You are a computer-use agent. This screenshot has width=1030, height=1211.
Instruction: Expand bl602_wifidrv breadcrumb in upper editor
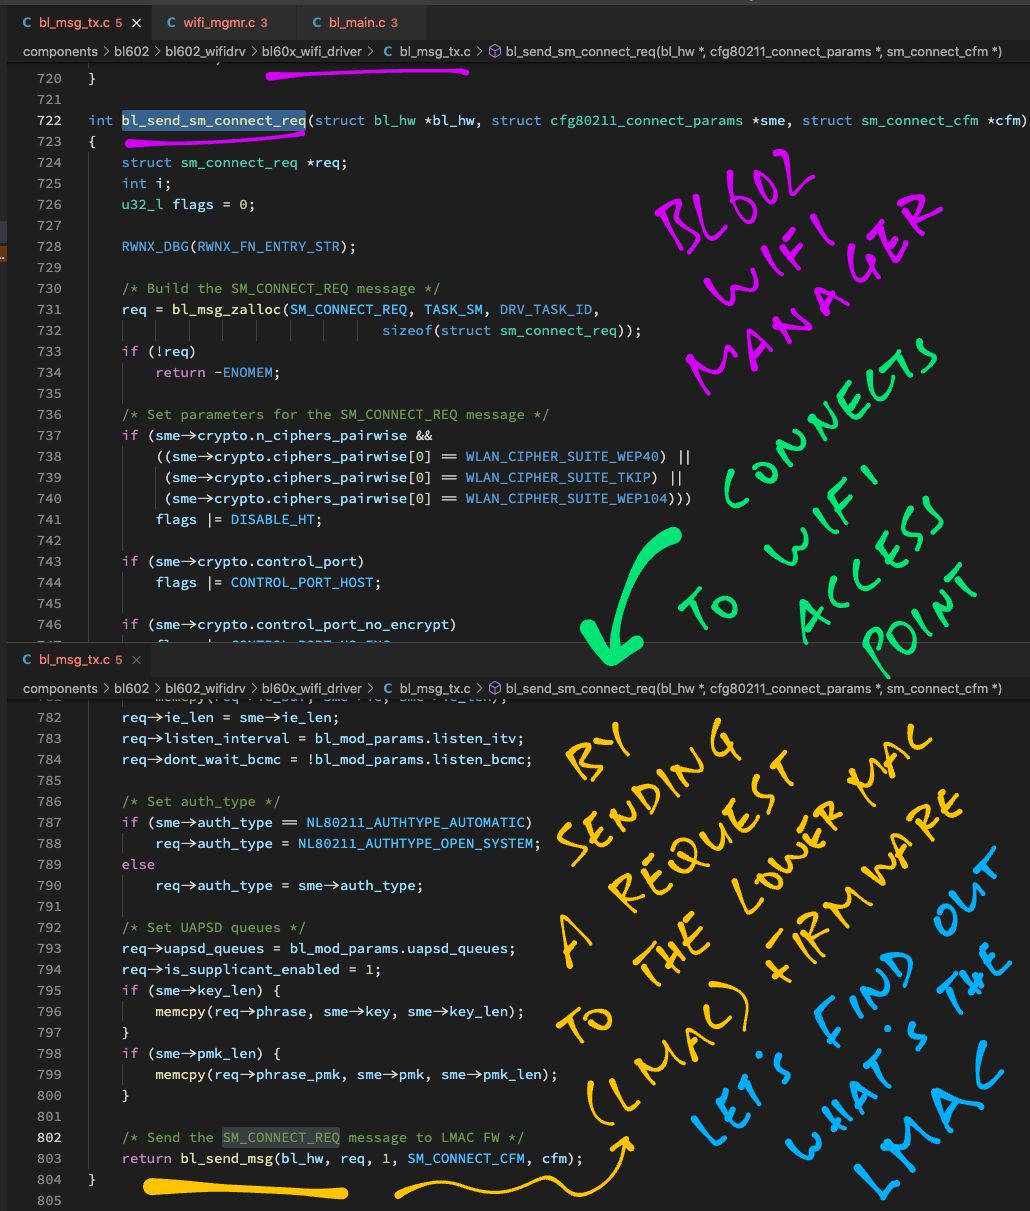coord(205,51)
